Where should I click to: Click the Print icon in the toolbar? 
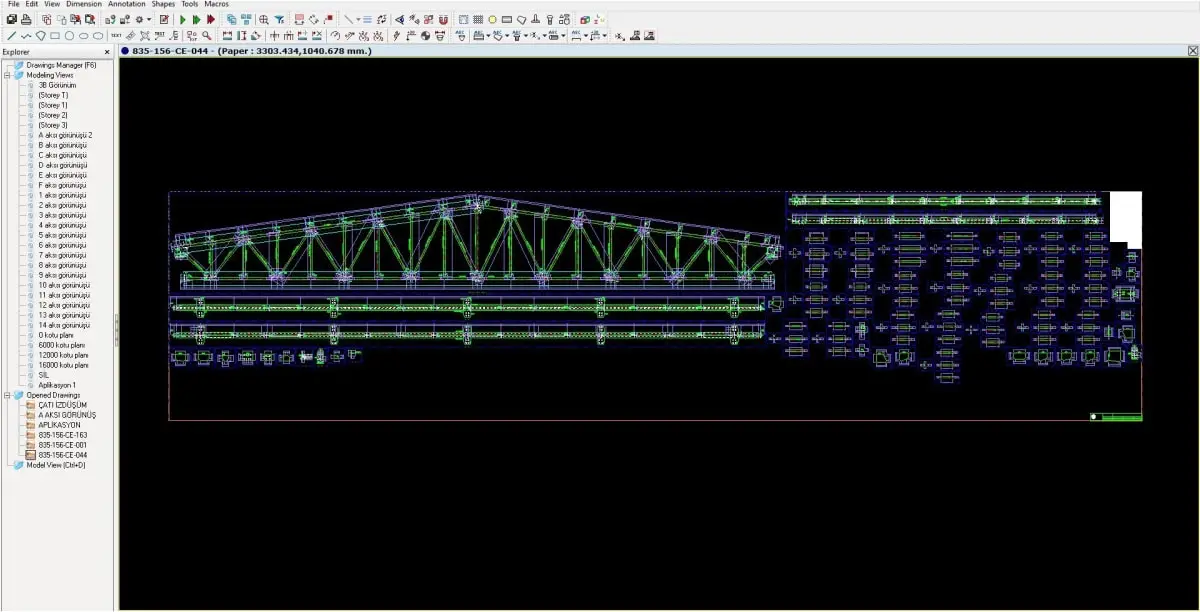[x=26, y=19]
